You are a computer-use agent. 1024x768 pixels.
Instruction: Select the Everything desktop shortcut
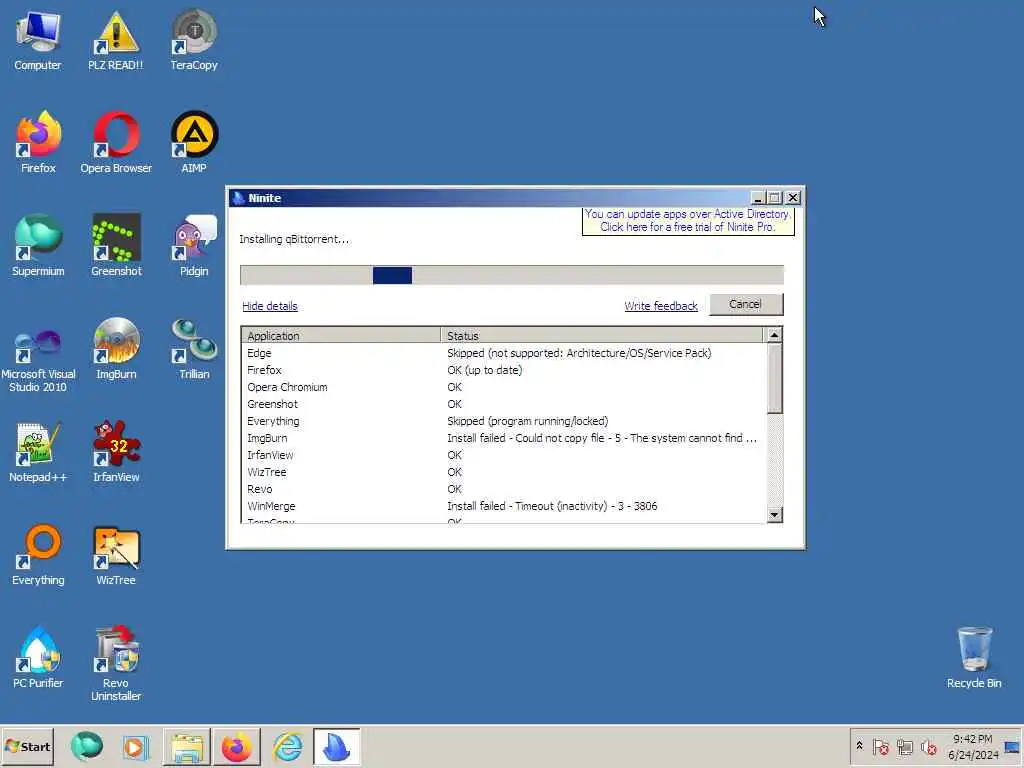click(x=38, y=555)
